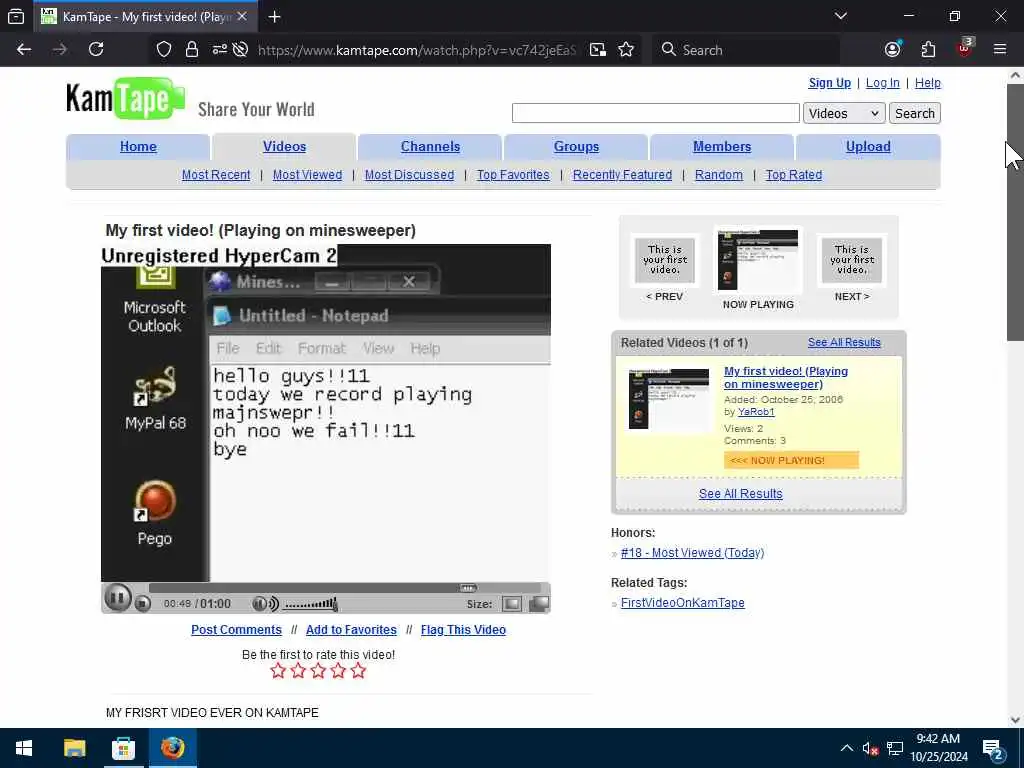Click the Log In link
Viewport: 1024px width, 768px height.
pos(882,83)
